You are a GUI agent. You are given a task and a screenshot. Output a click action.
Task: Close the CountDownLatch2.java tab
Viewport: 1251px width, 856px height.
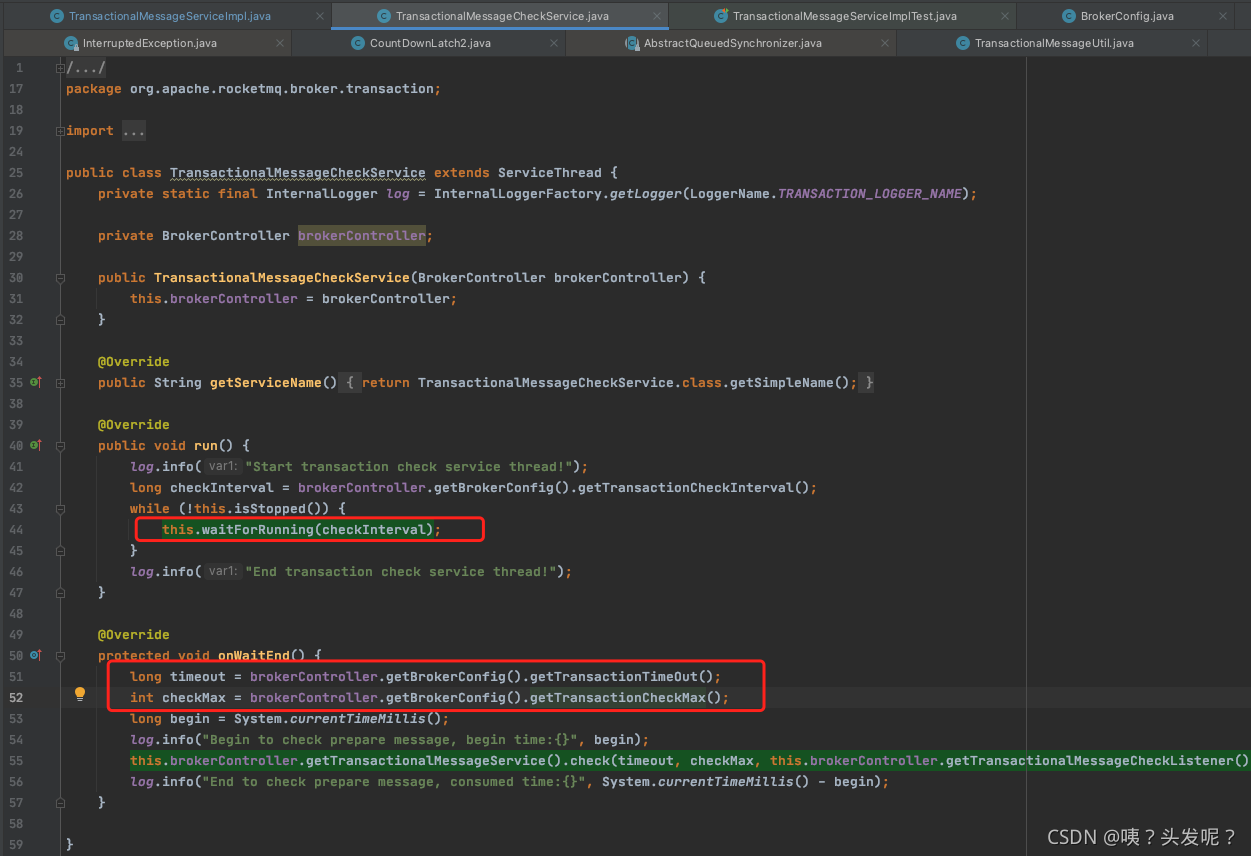[x=555, y=43]
